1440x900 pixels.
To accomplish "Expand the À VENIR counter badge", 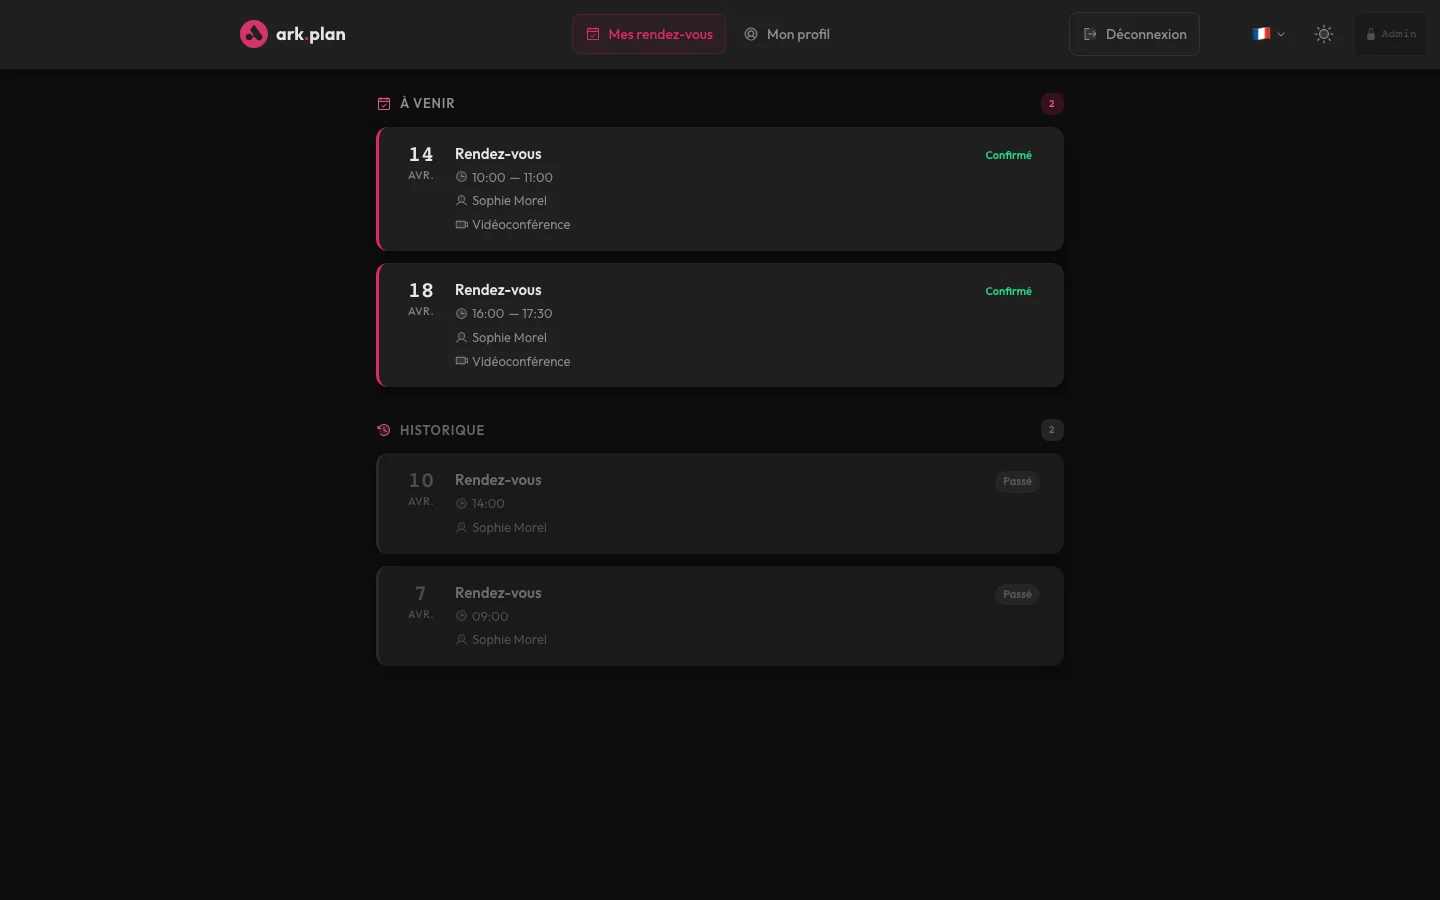I will tap(1051, 103).
